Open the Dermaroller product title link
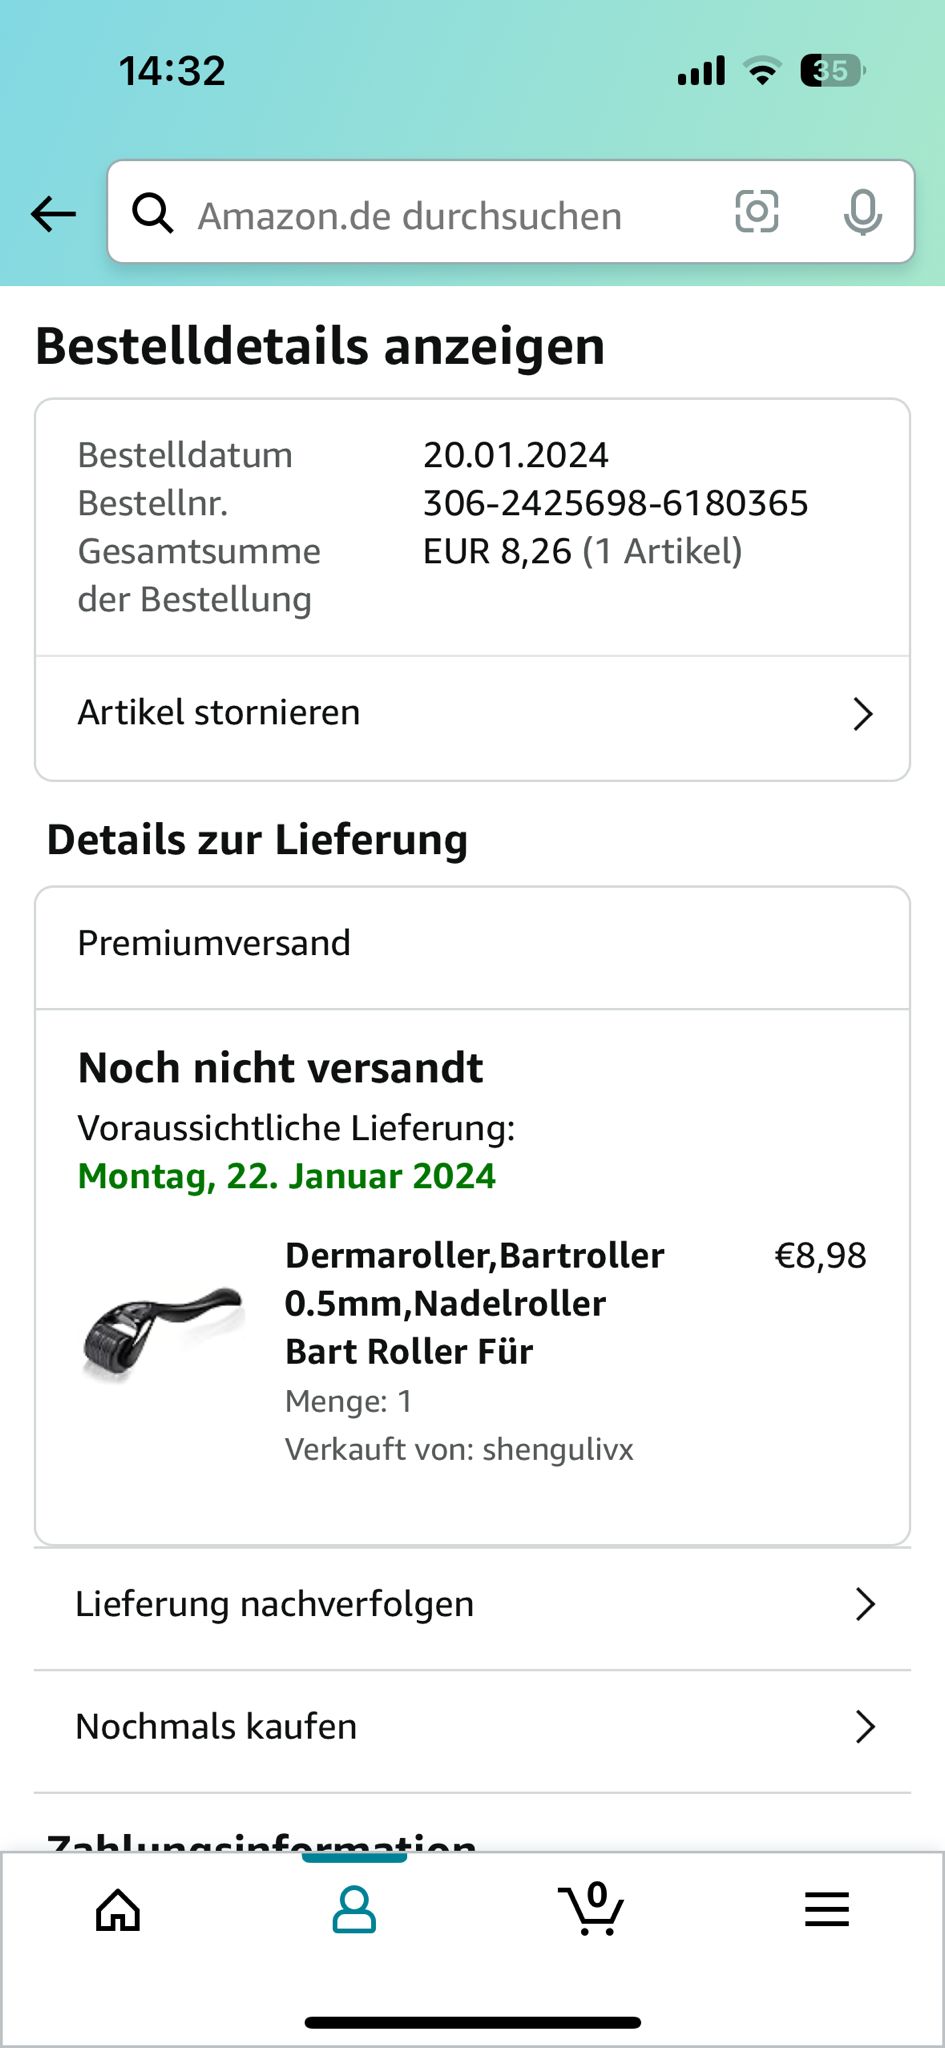The image size is (945, 2048). click(475, 1303)
